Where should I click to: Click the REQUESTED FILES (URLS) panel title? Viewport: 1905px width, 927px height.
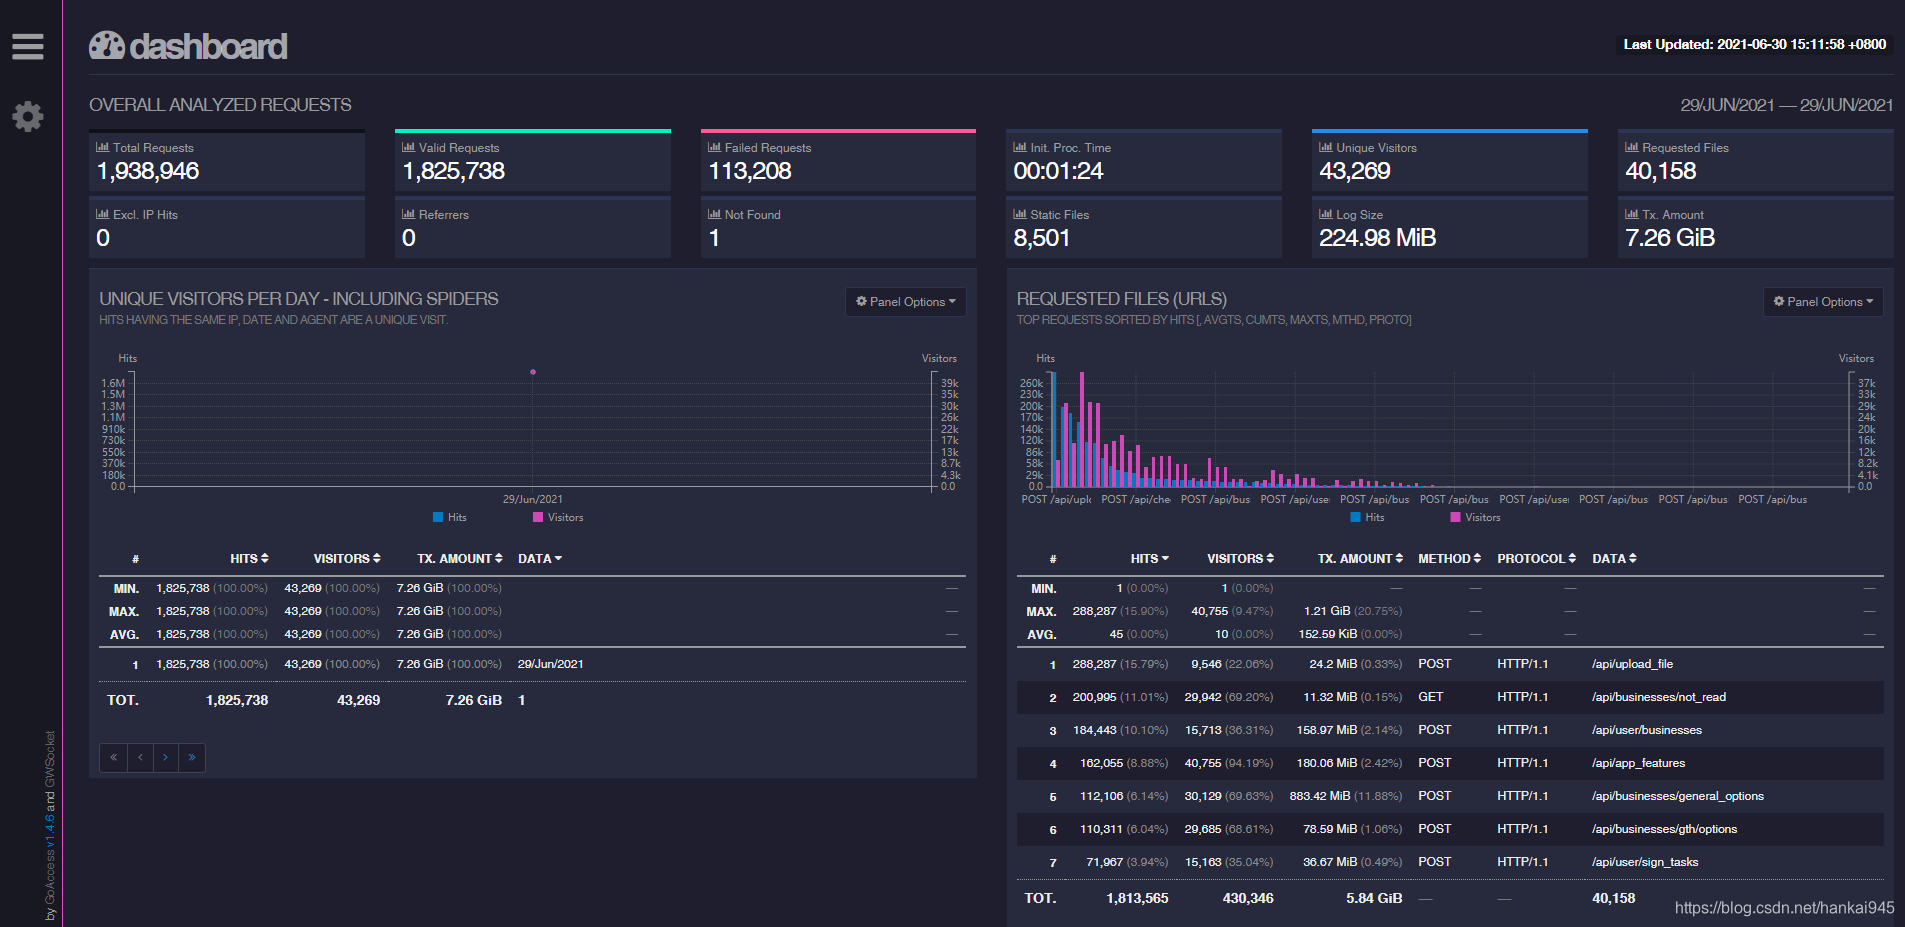point(1122,299)
